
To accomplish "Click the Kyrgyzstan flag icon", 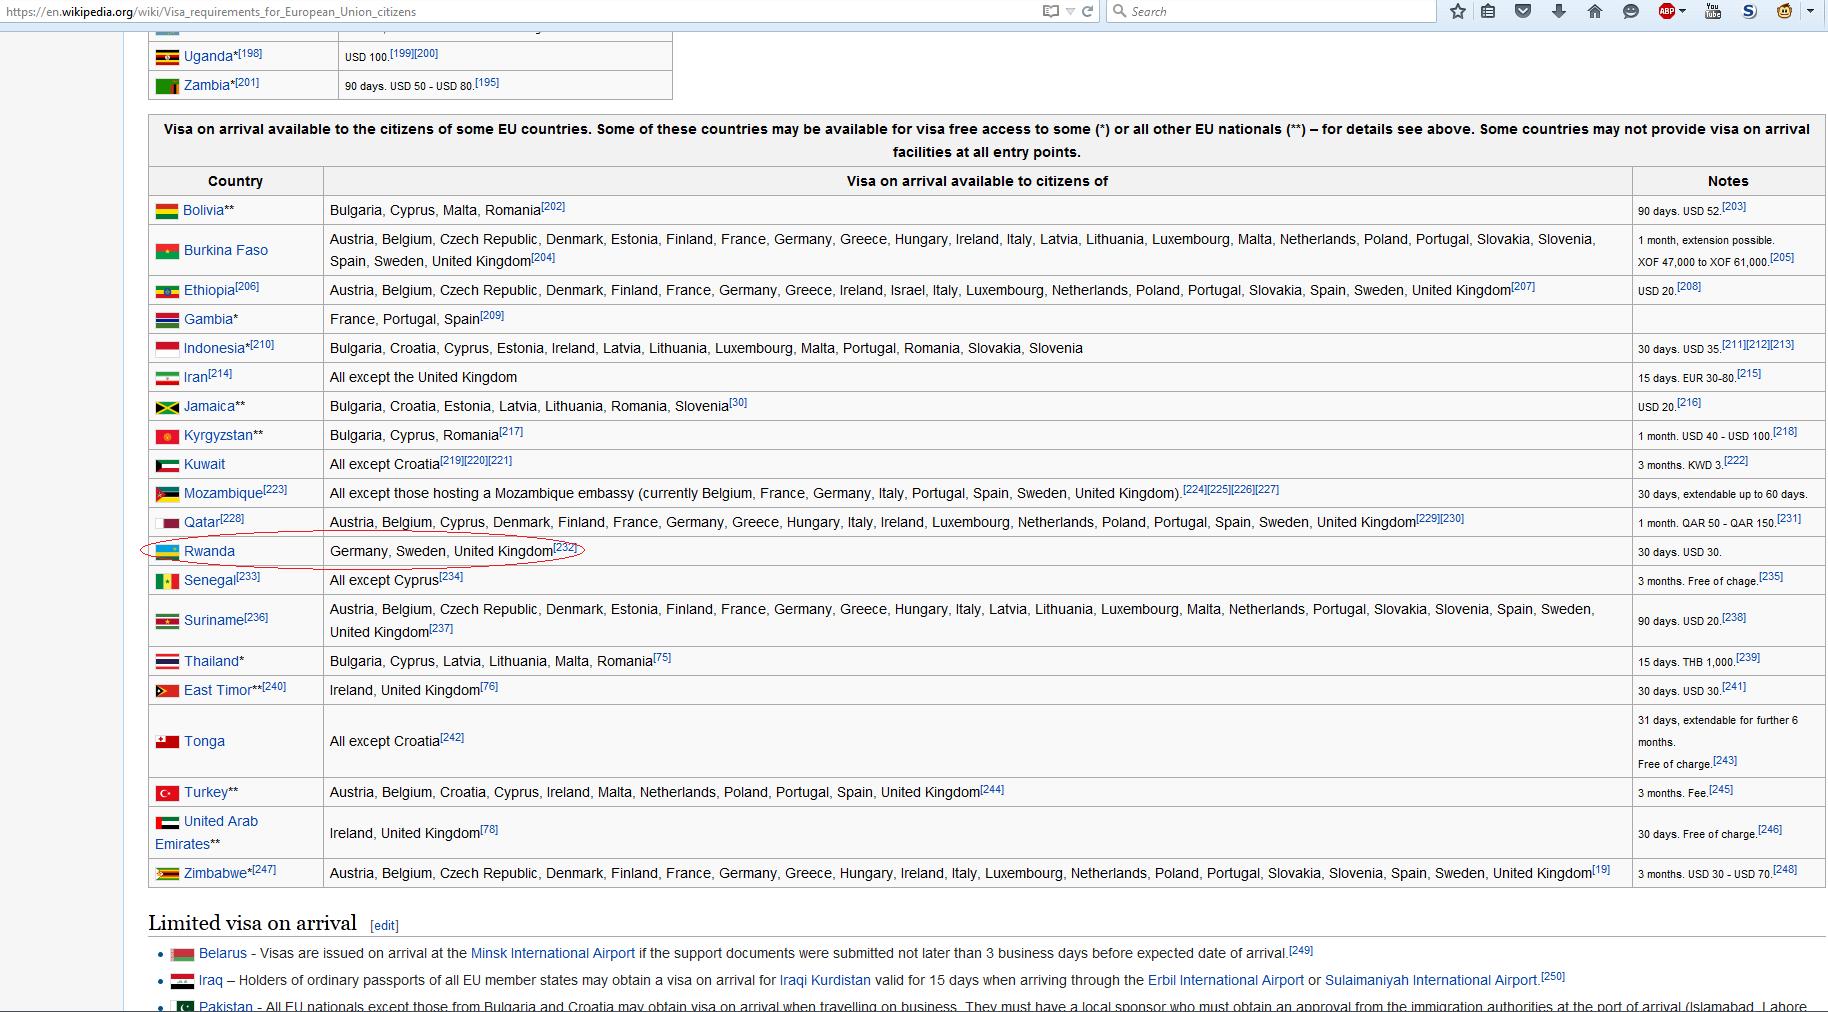I will click(x=167, y=436).
